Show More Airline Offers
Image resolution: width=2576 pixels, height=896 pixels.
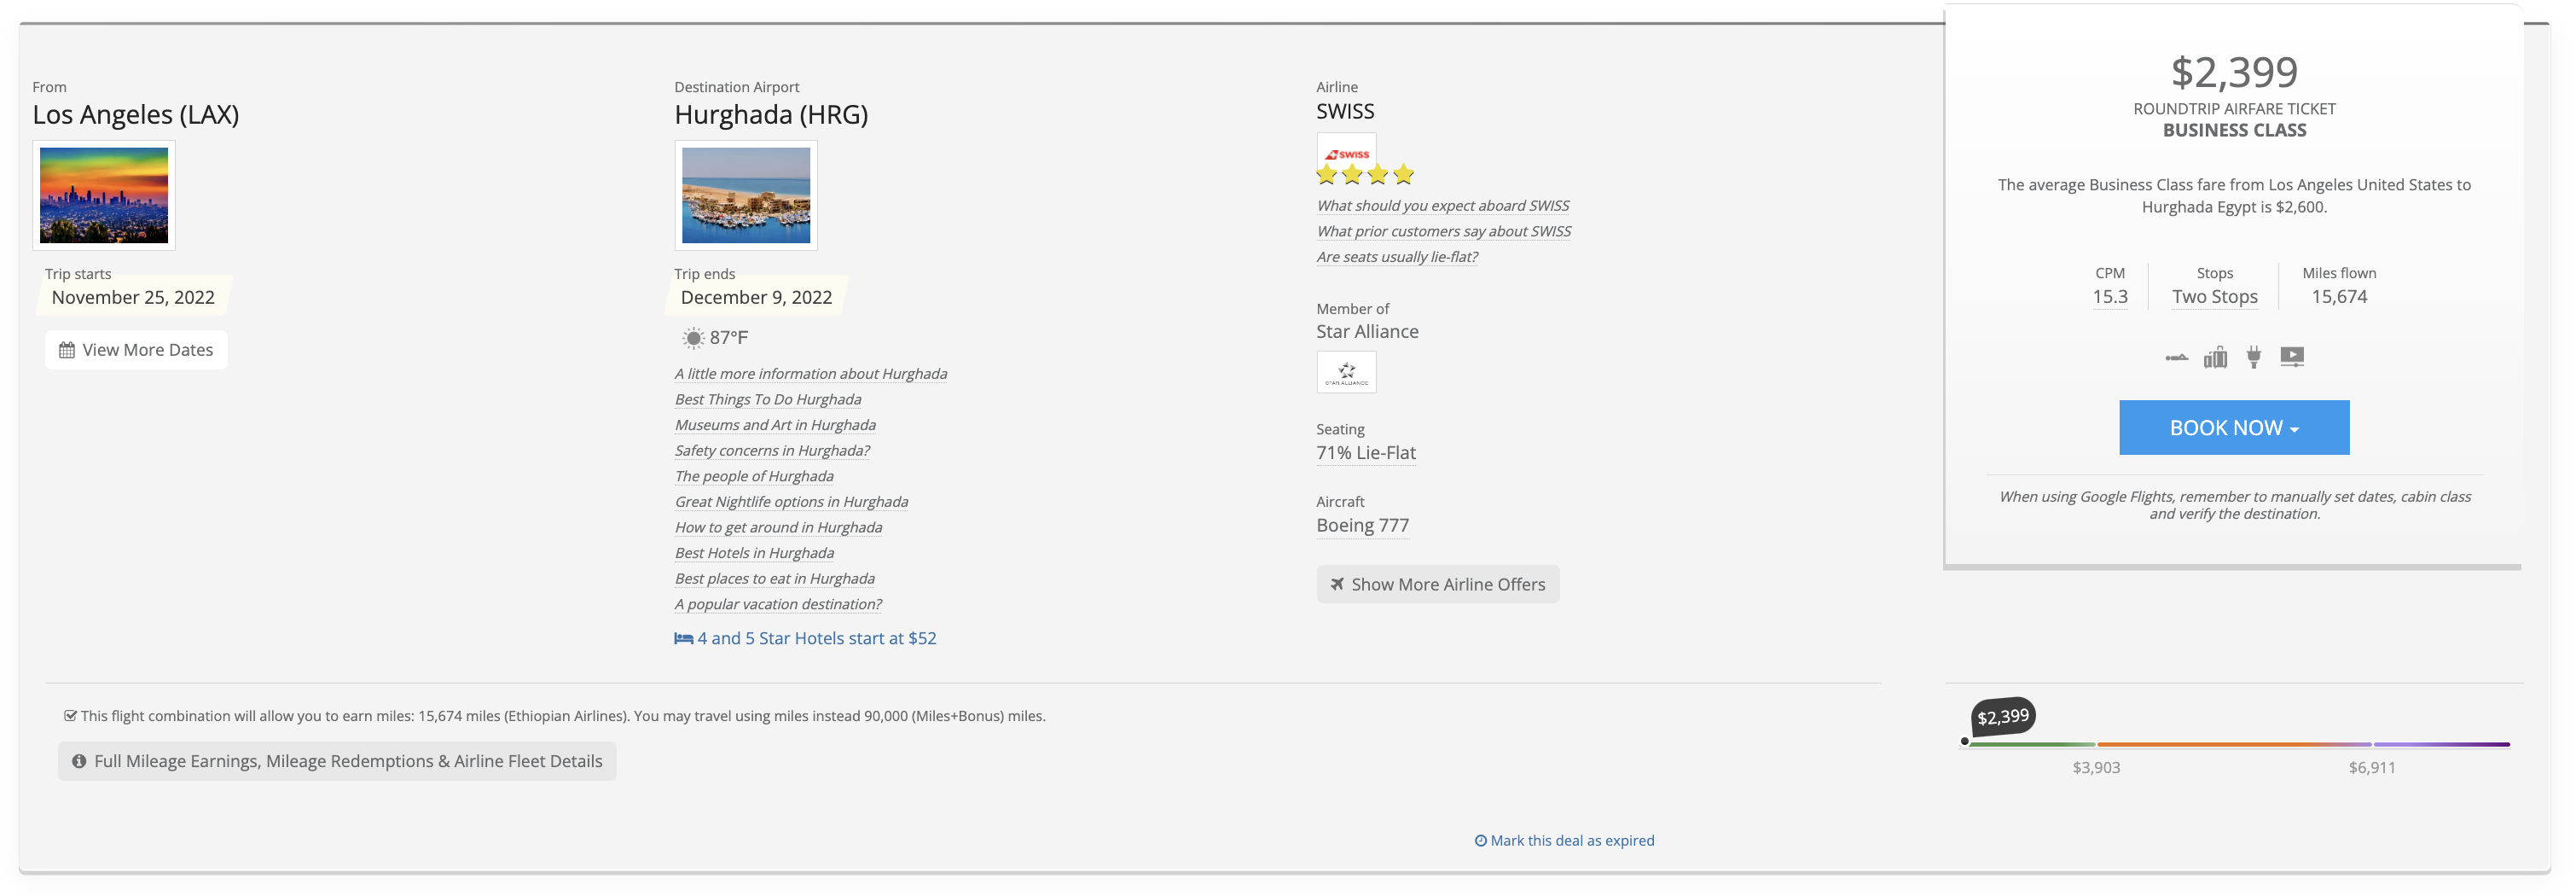pos(1437,585)
